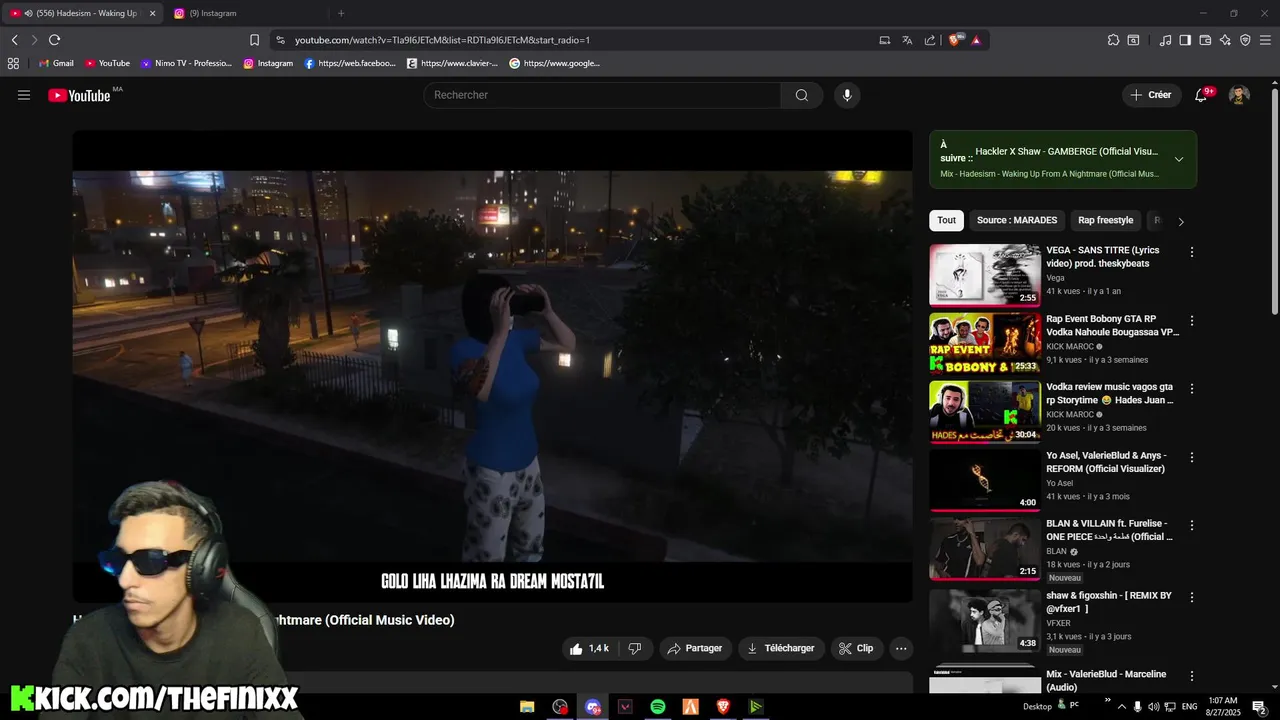Open options for Yo Asel REFORM video

point(1191,457)
